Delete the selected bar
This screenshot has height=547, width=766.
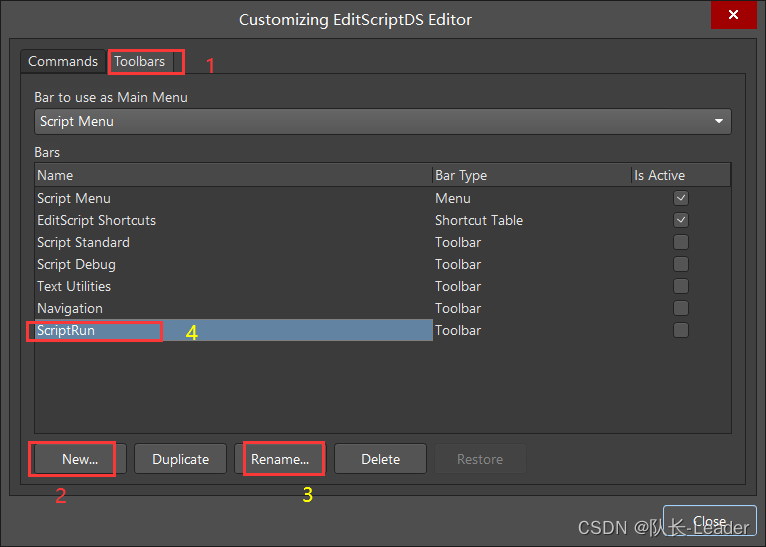pyautogui.click(x=380, y=459)
